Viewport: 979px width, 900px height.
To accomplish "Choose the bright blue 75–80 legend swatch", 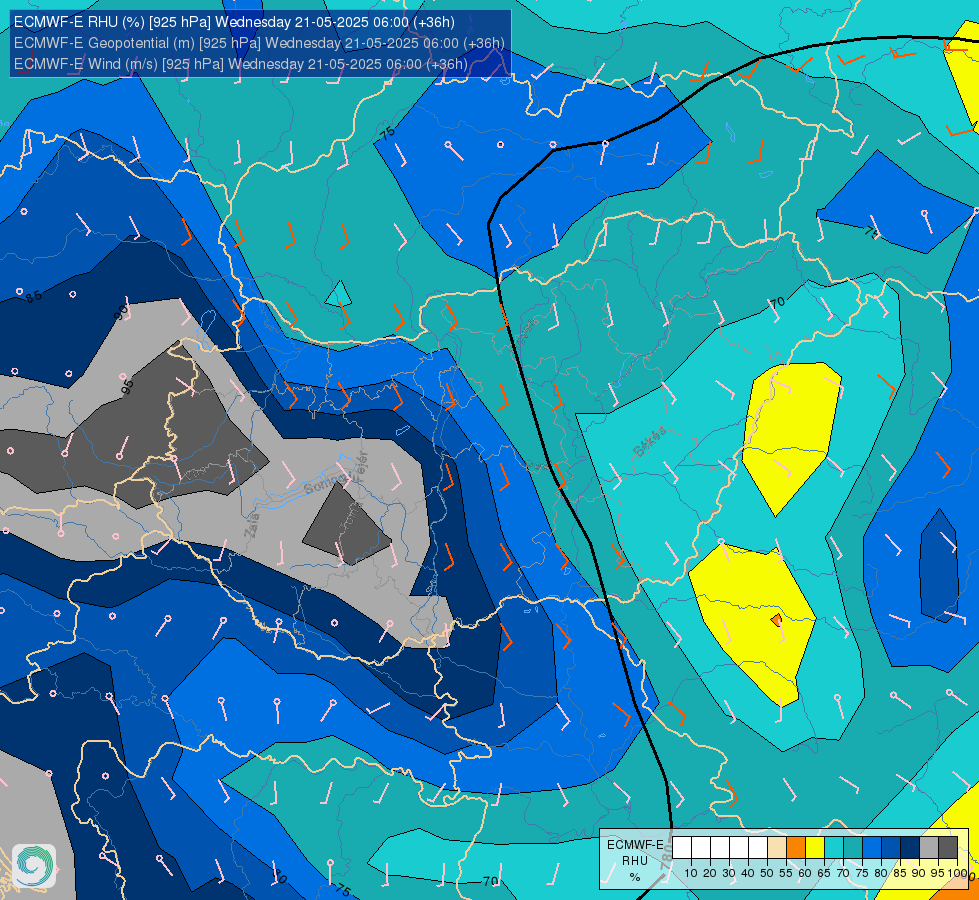I will (872, 848).
